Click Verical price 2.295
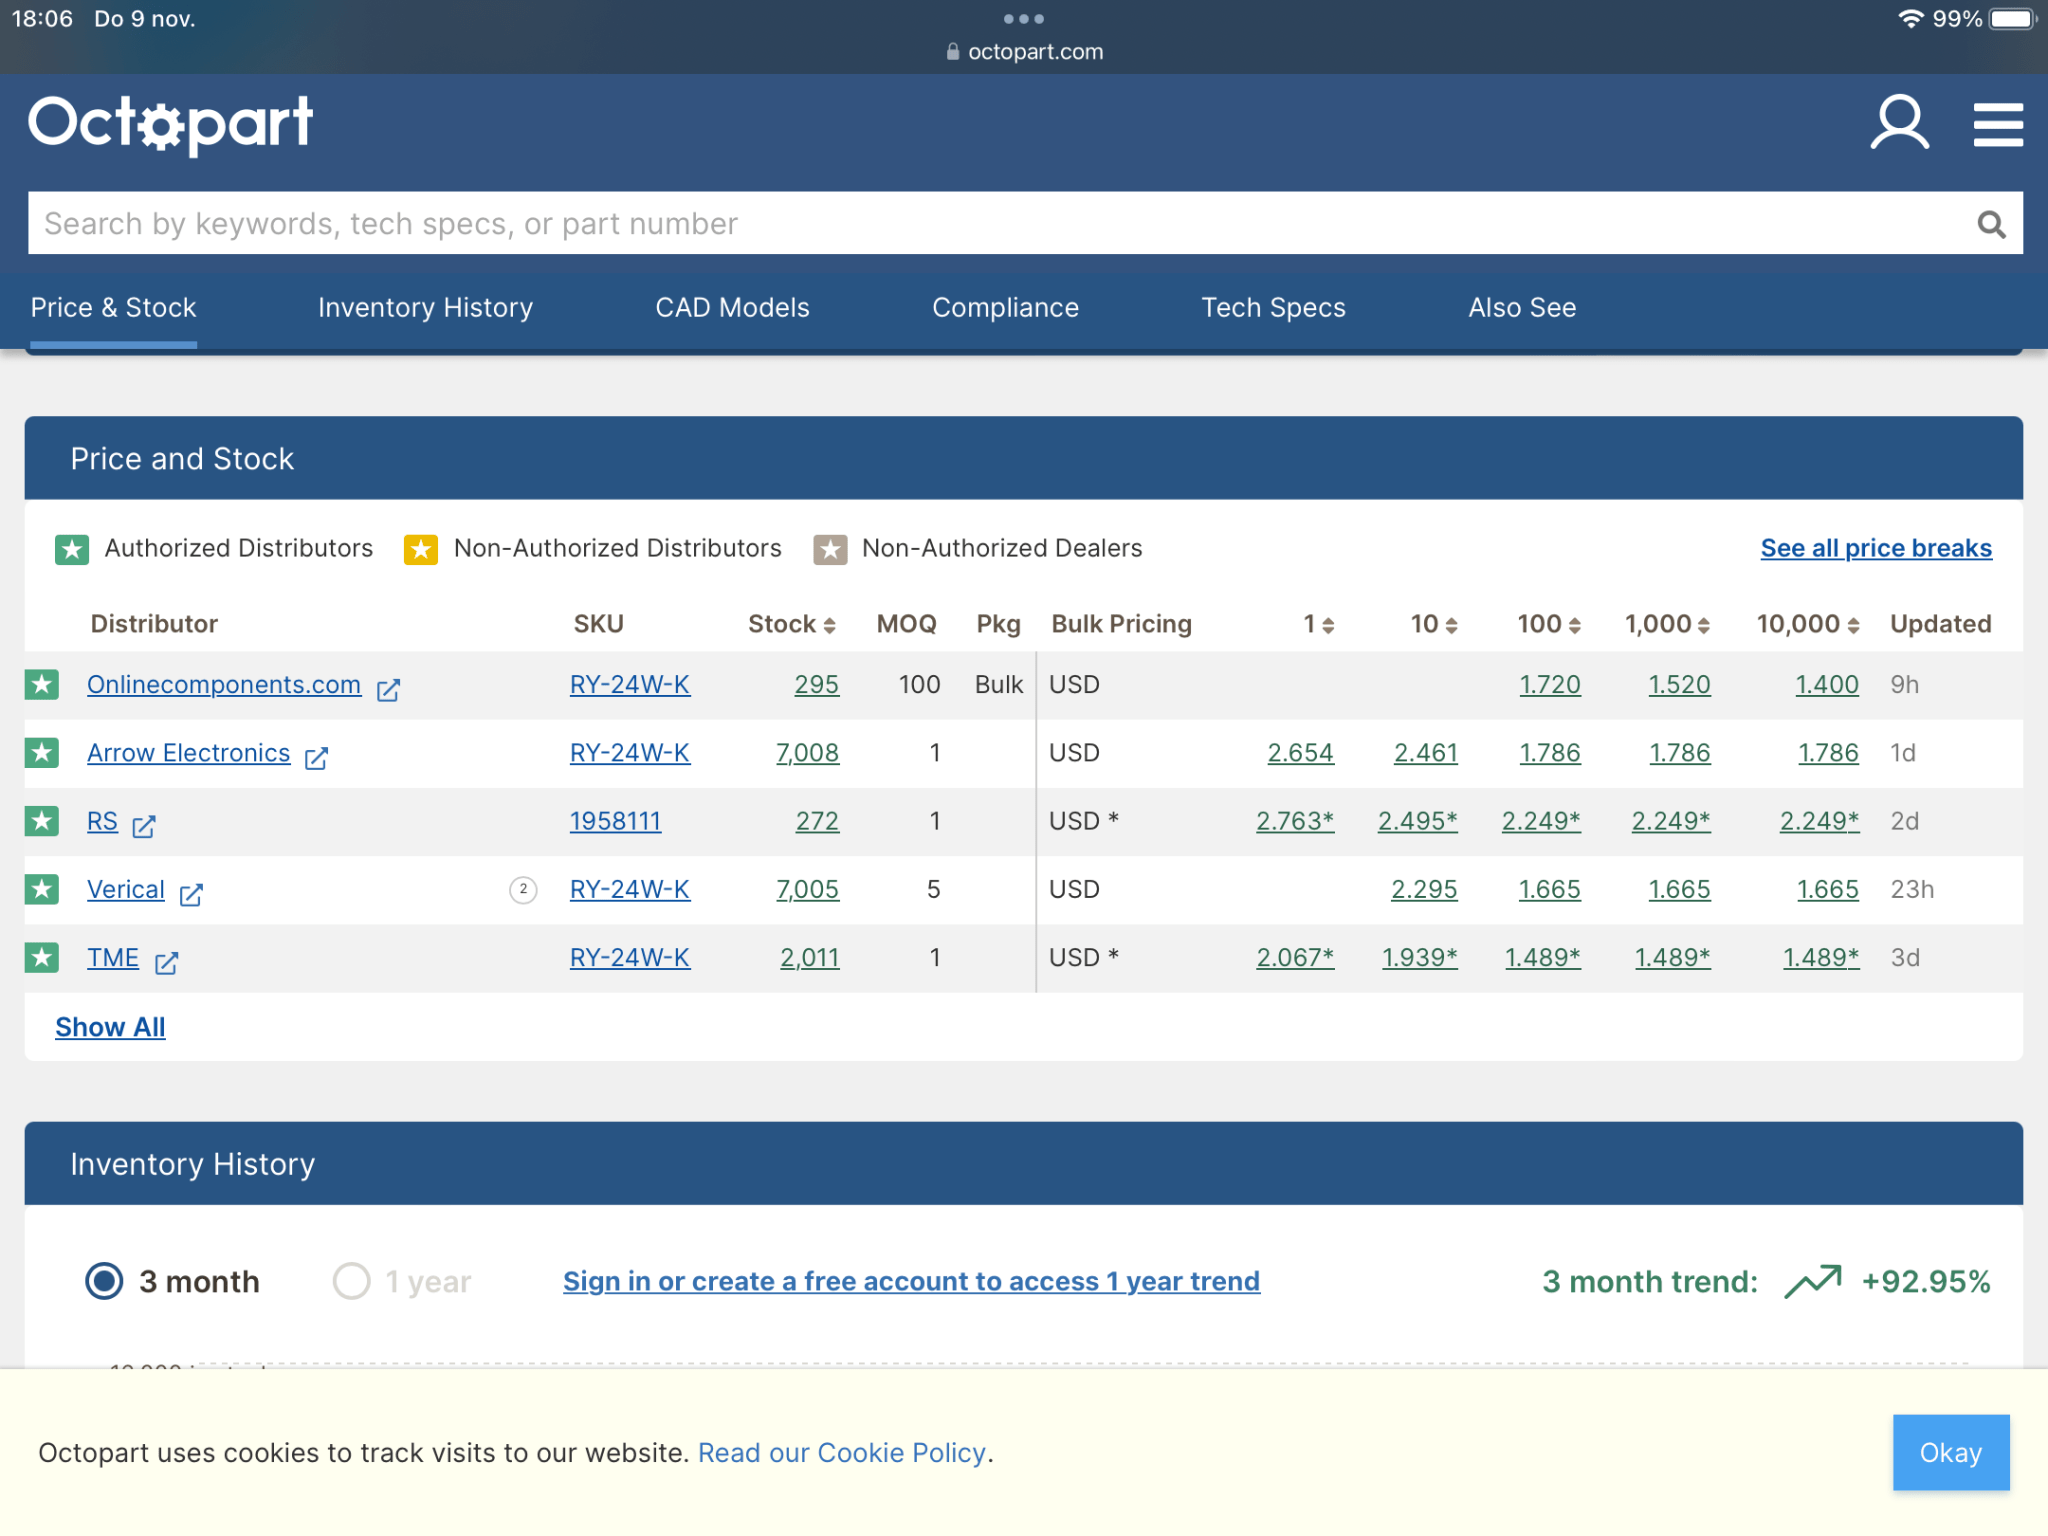 (x=1424, y=889)
